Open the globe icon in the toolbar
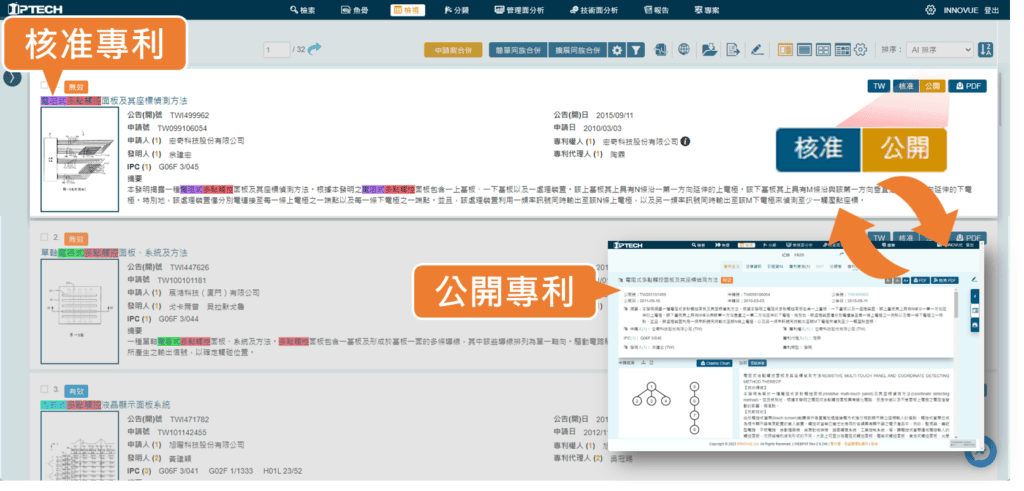Screen dimensions: 1024x491 pyautogui.click(x=685, y=49)
